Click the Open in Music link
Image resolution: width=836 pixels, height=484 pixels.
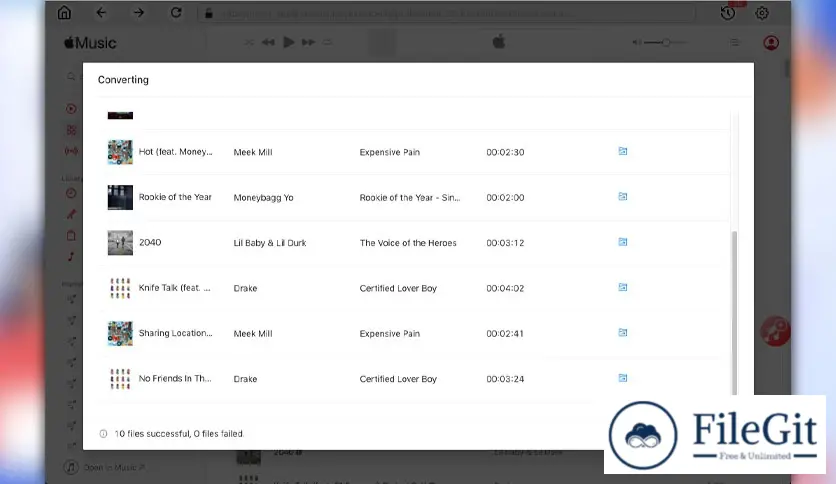pyautogui.click(x=104, y=467)
